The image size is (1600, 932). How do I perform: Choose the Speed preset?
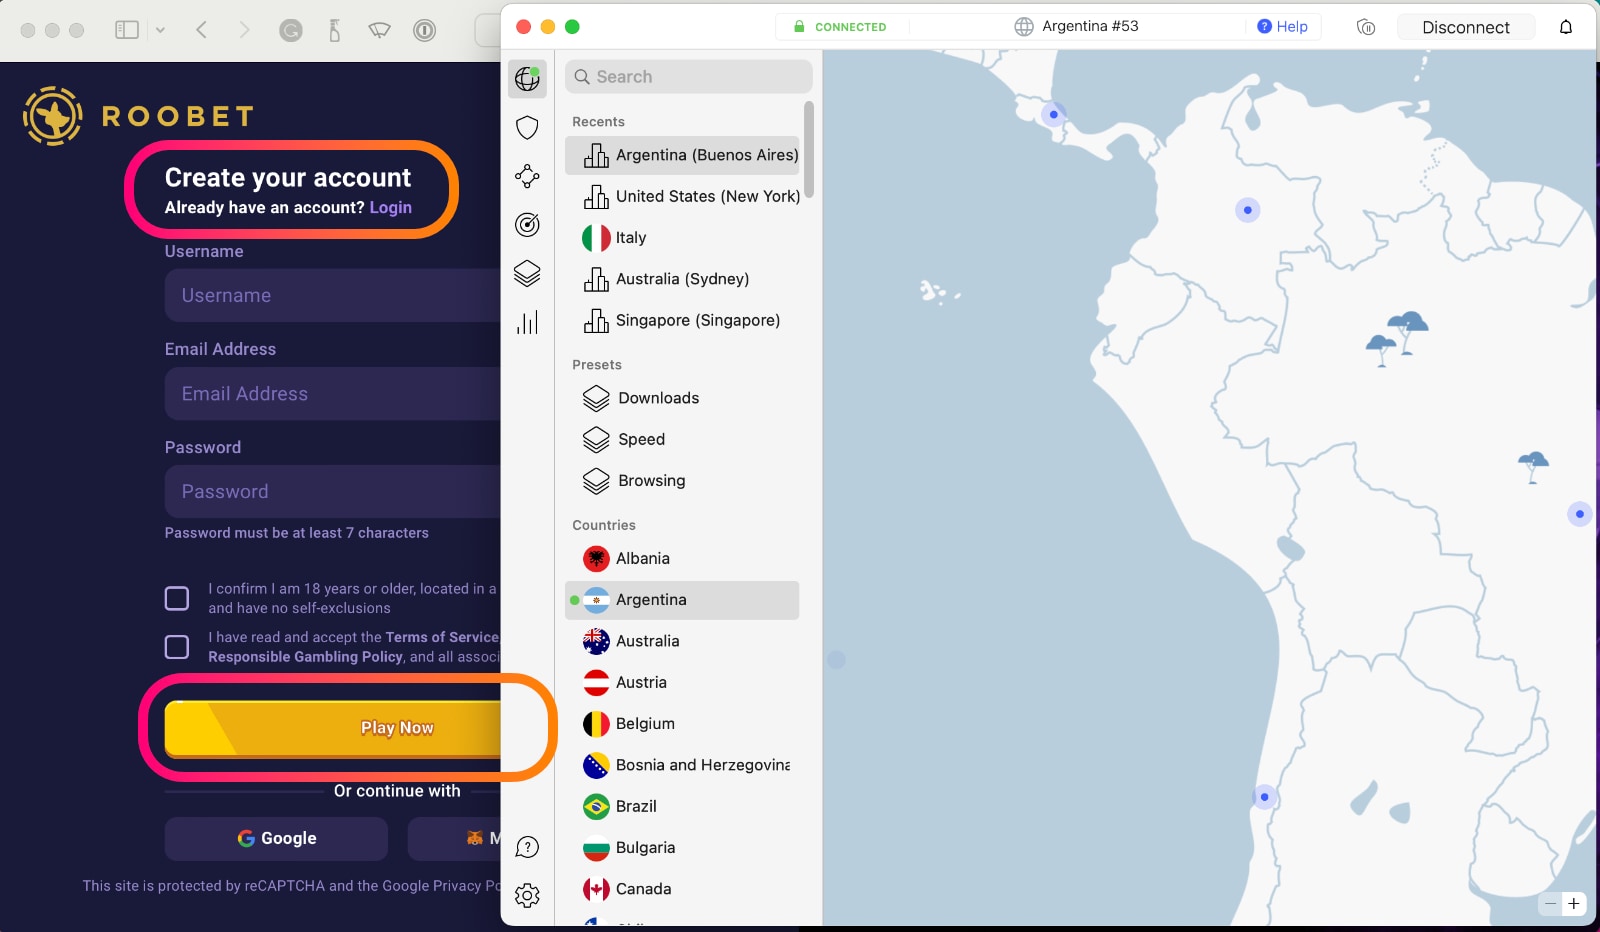click(682, 439)
